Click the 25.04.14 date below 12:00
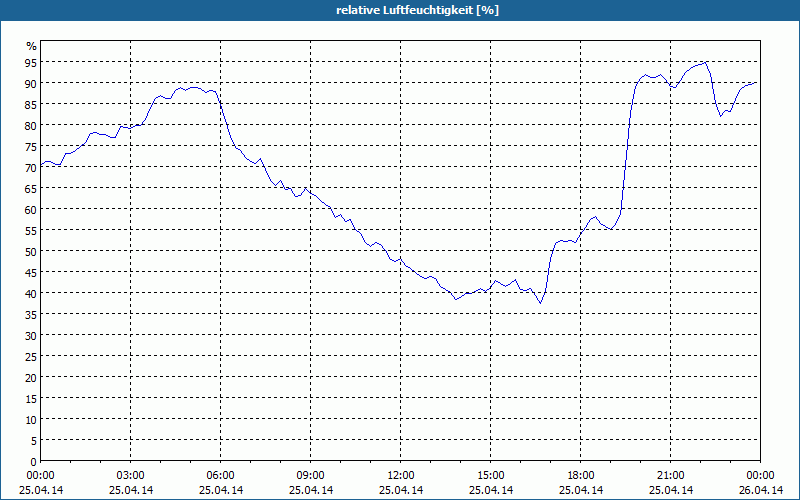 pos(401,490)
